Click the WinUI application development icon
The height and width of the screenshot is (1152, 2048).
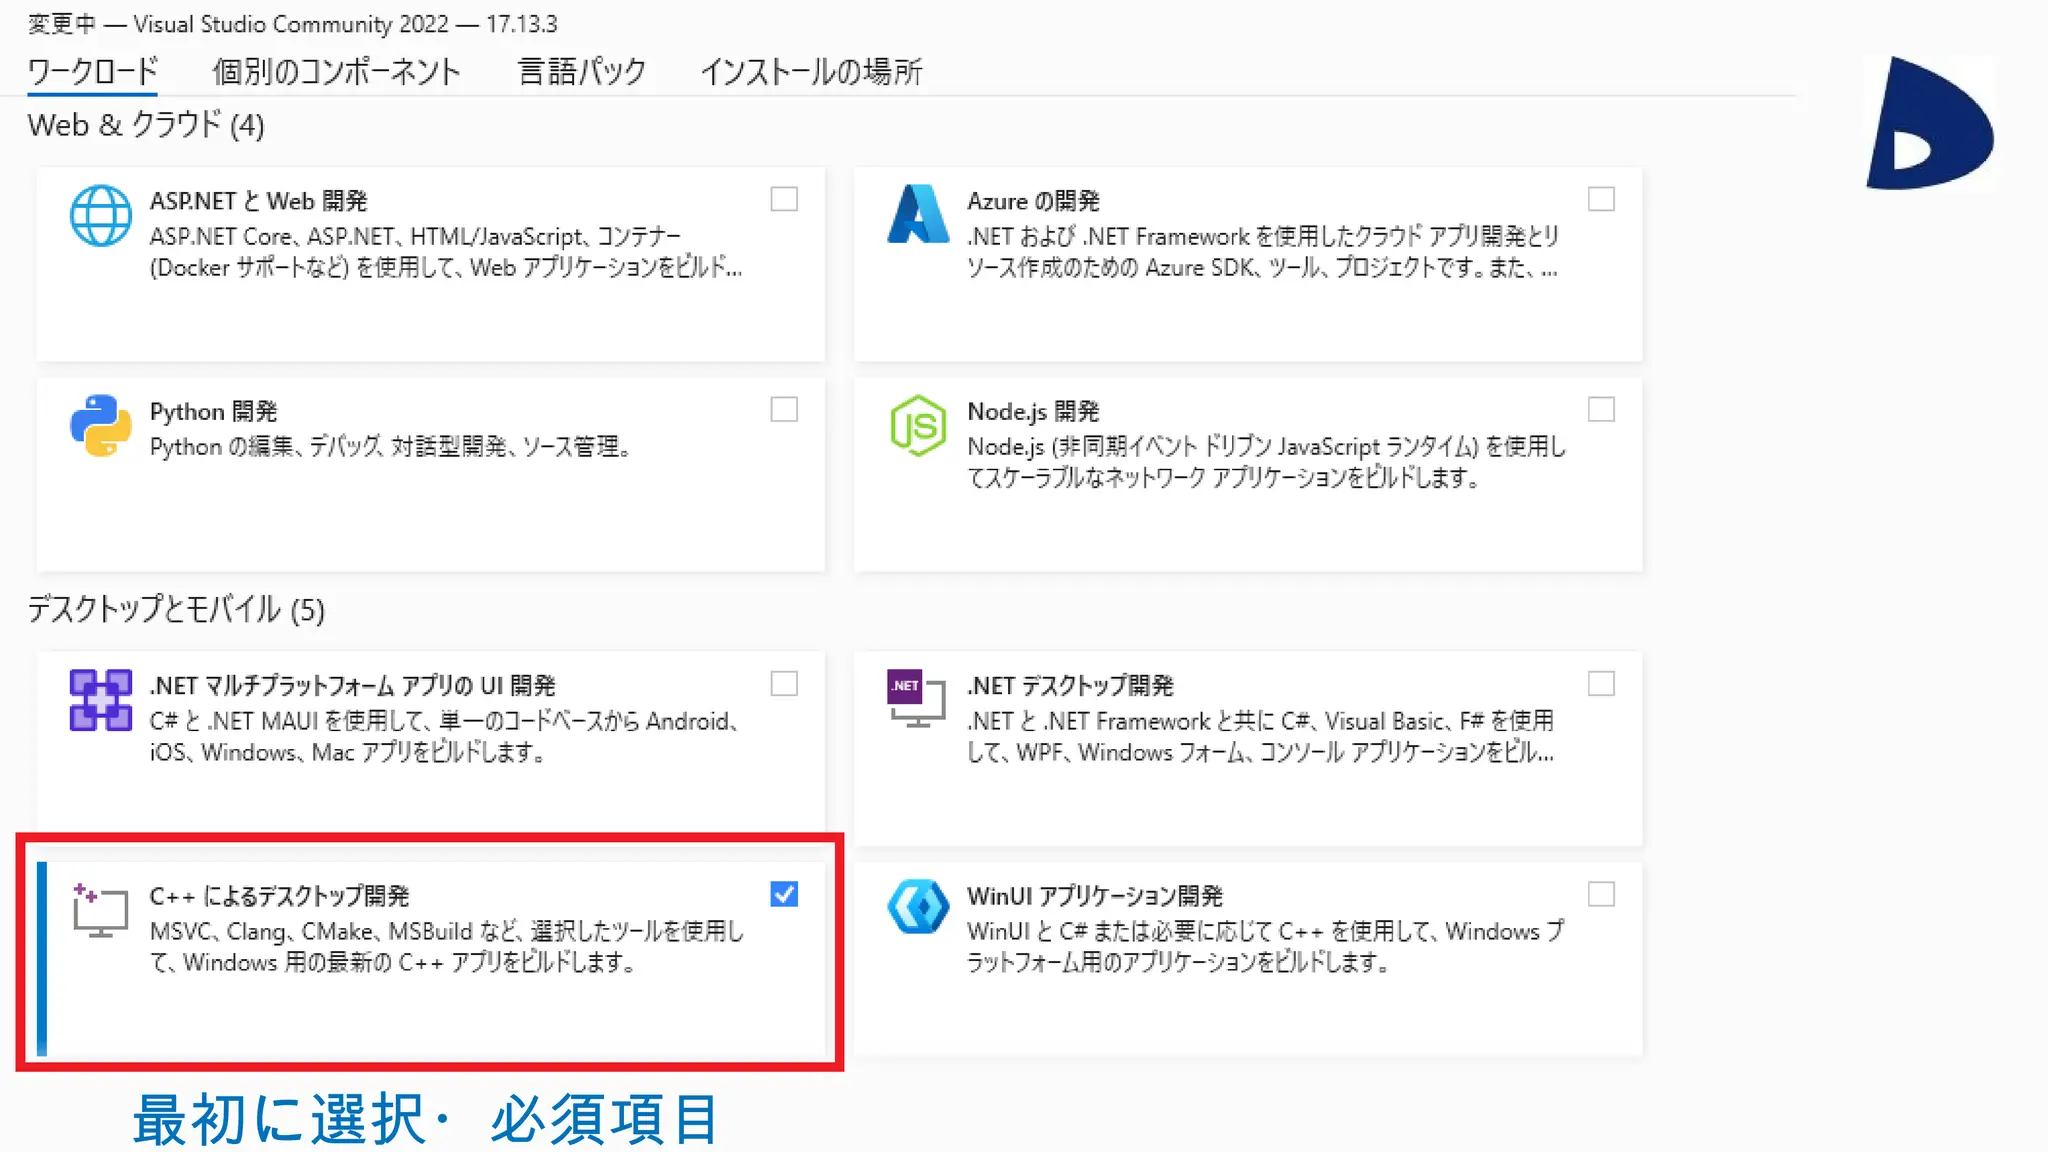pyautogui.click(x=917, y=906)
